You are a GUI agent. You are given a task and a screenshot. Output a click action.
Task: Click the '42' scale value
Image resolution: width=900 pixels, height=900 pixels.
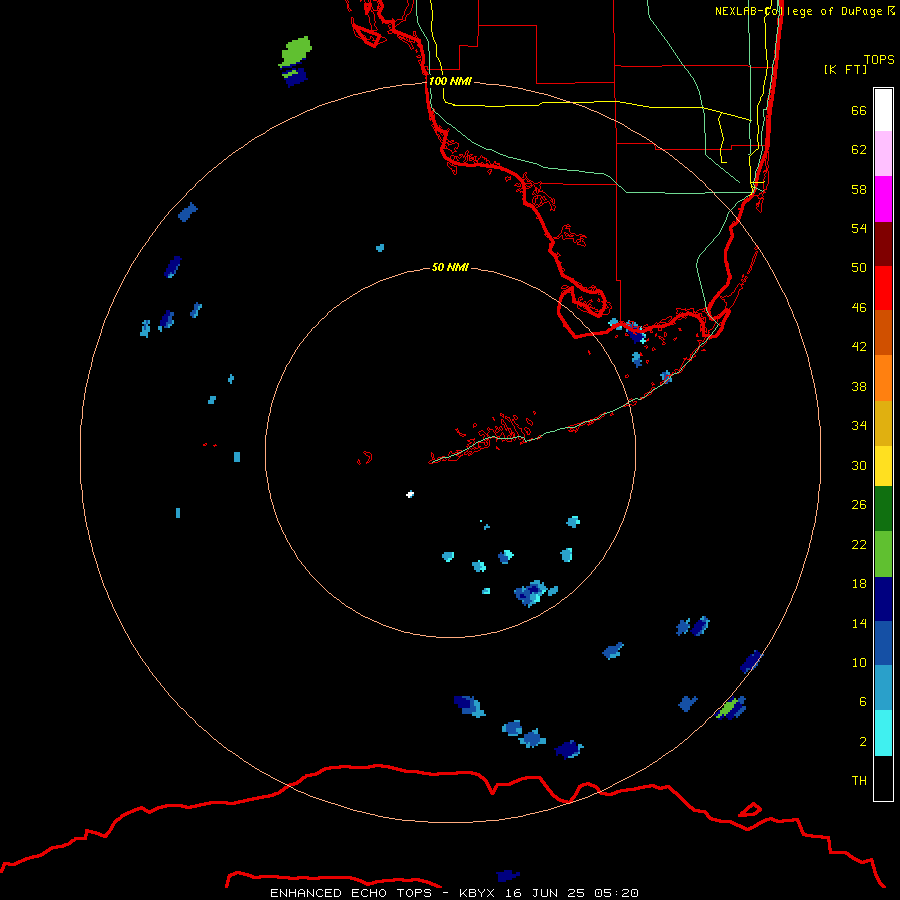tap(859, 347)
